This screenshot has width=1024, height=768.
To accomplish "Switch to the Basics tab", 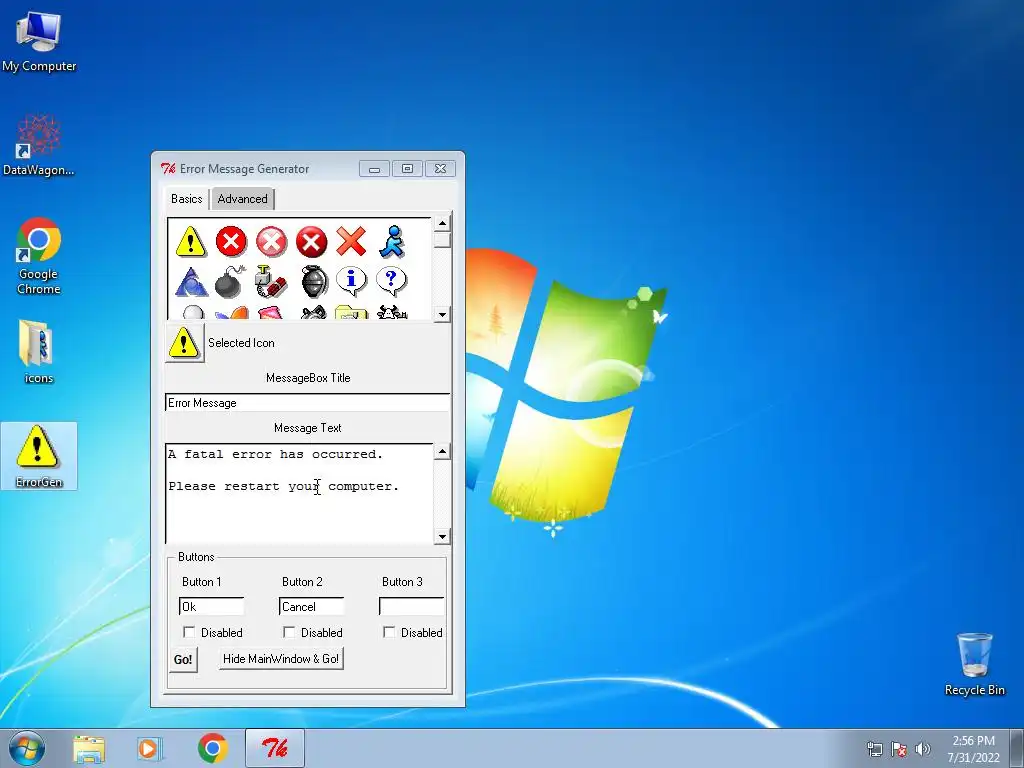I will point(187,199).
